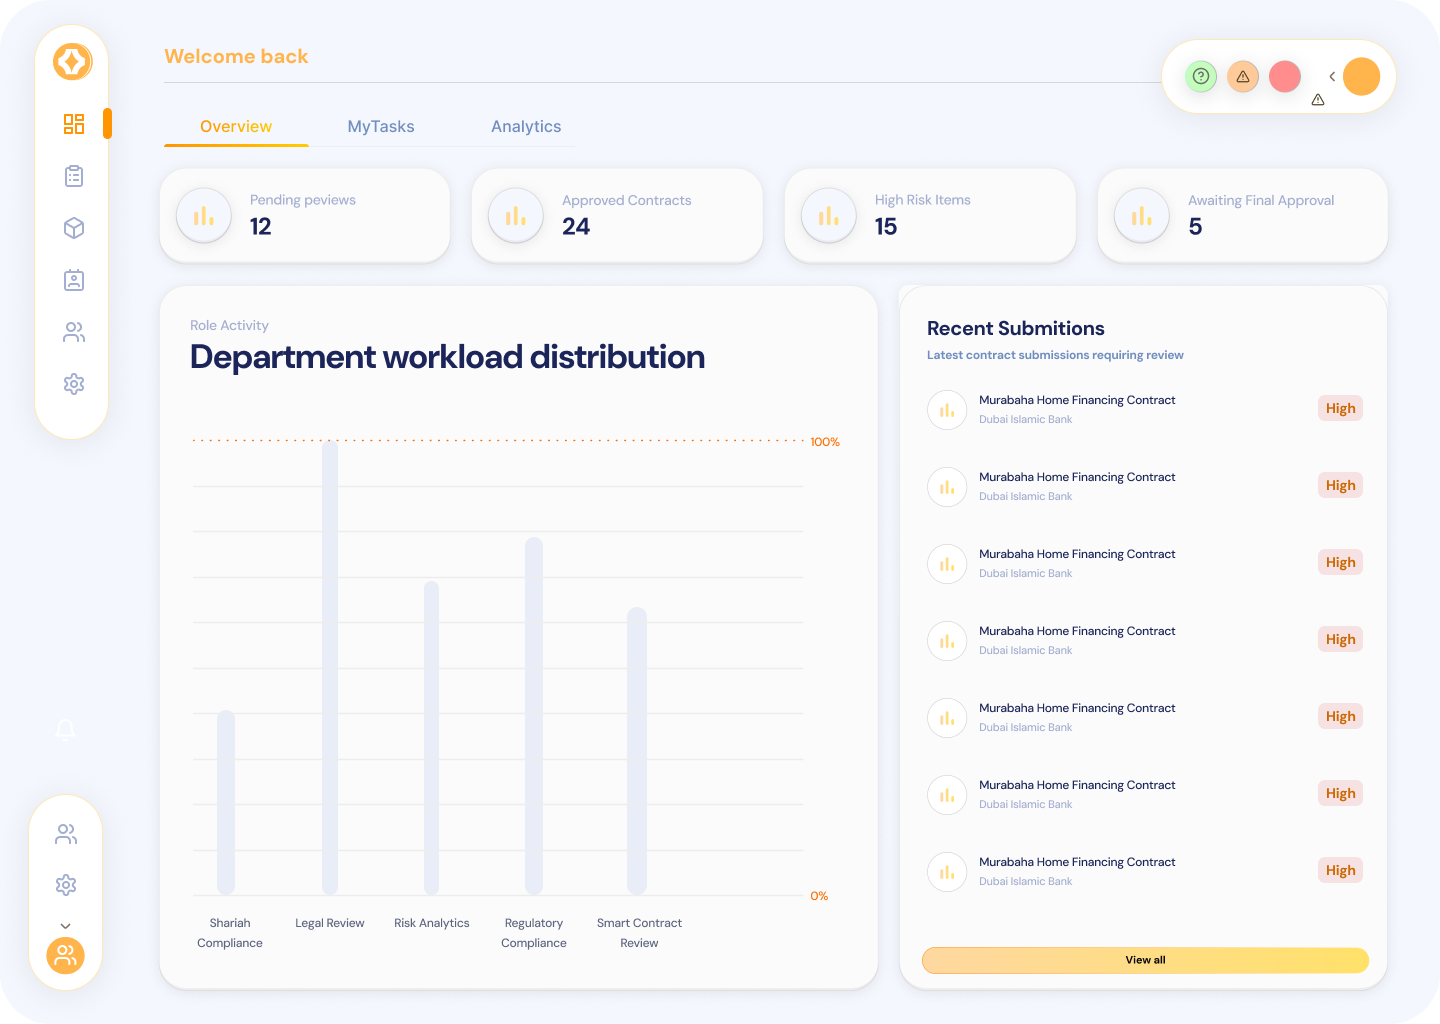Switch to the MyTasks tab
Viewport: 1440px width, 1024px height.
point(381,127)
